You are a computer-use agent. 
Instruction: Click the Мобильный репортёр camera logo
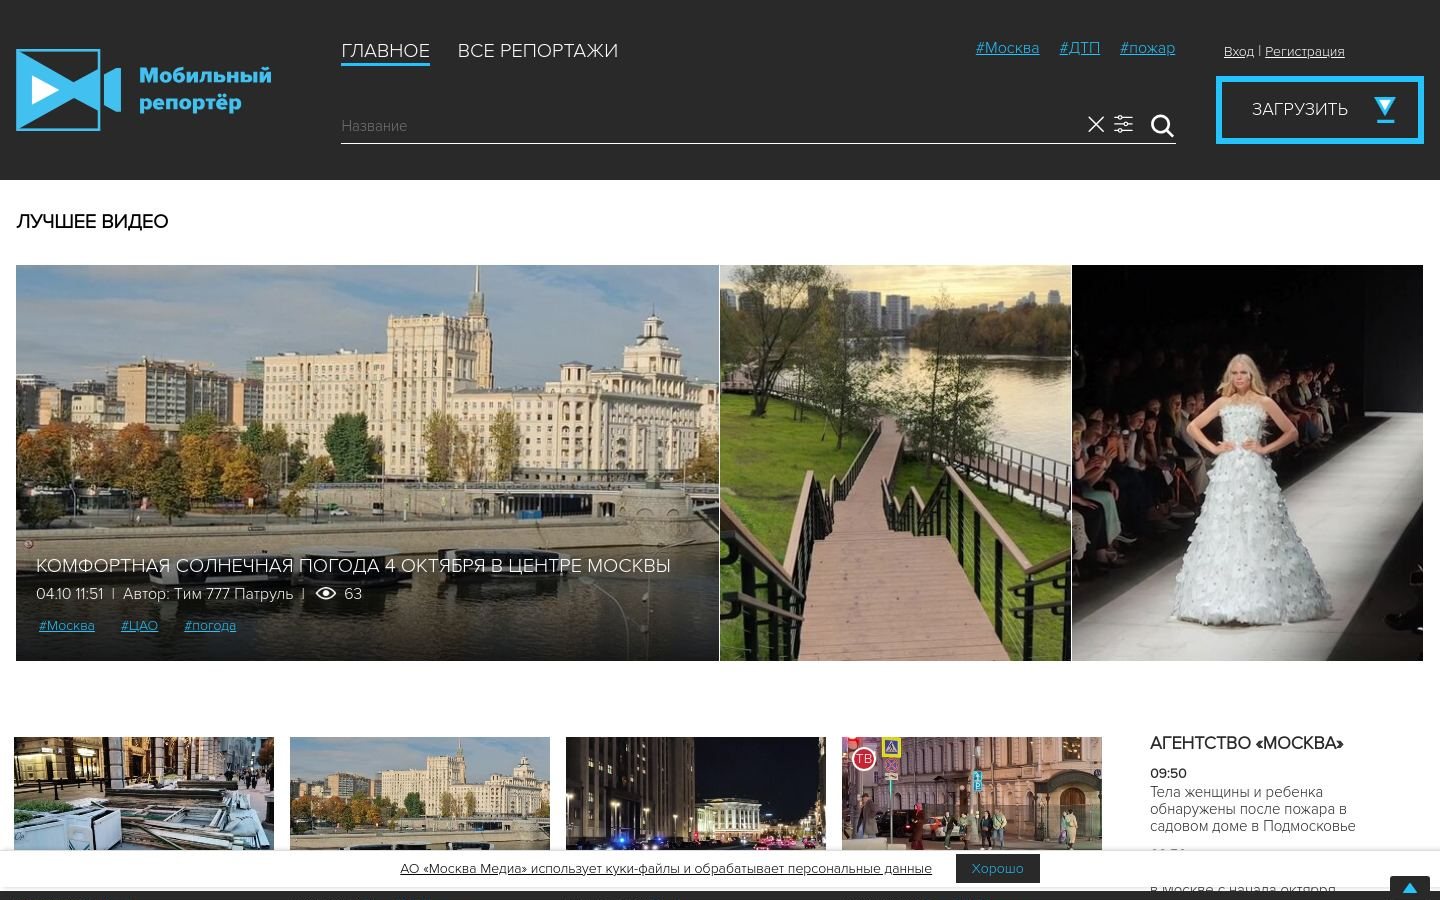pyautogui.click(x=144, y=90)
